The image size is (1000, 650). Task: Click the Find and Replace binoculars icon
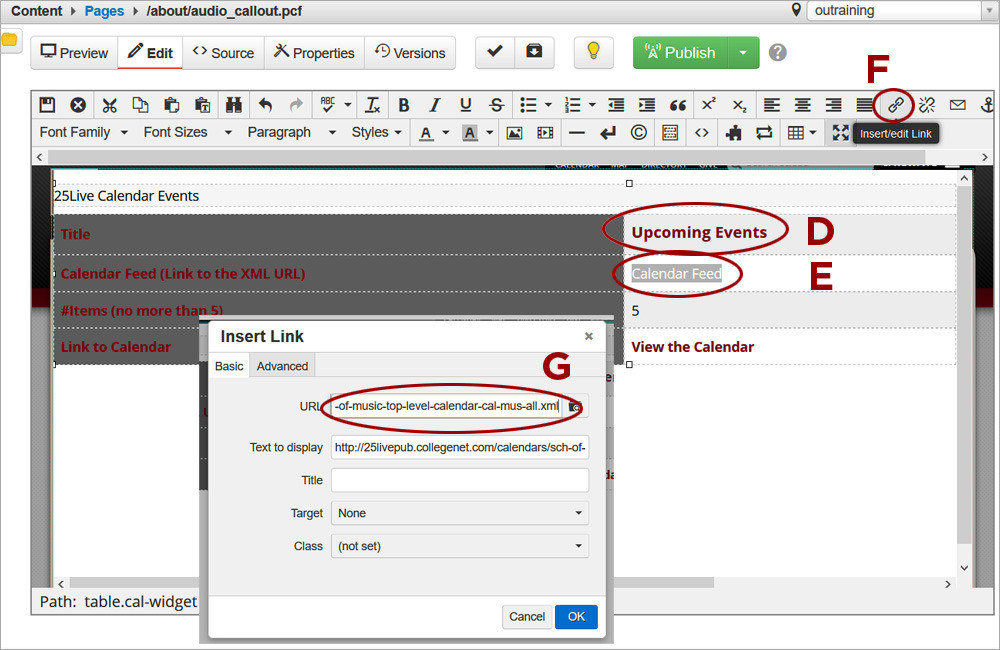[x=233, y=105]
